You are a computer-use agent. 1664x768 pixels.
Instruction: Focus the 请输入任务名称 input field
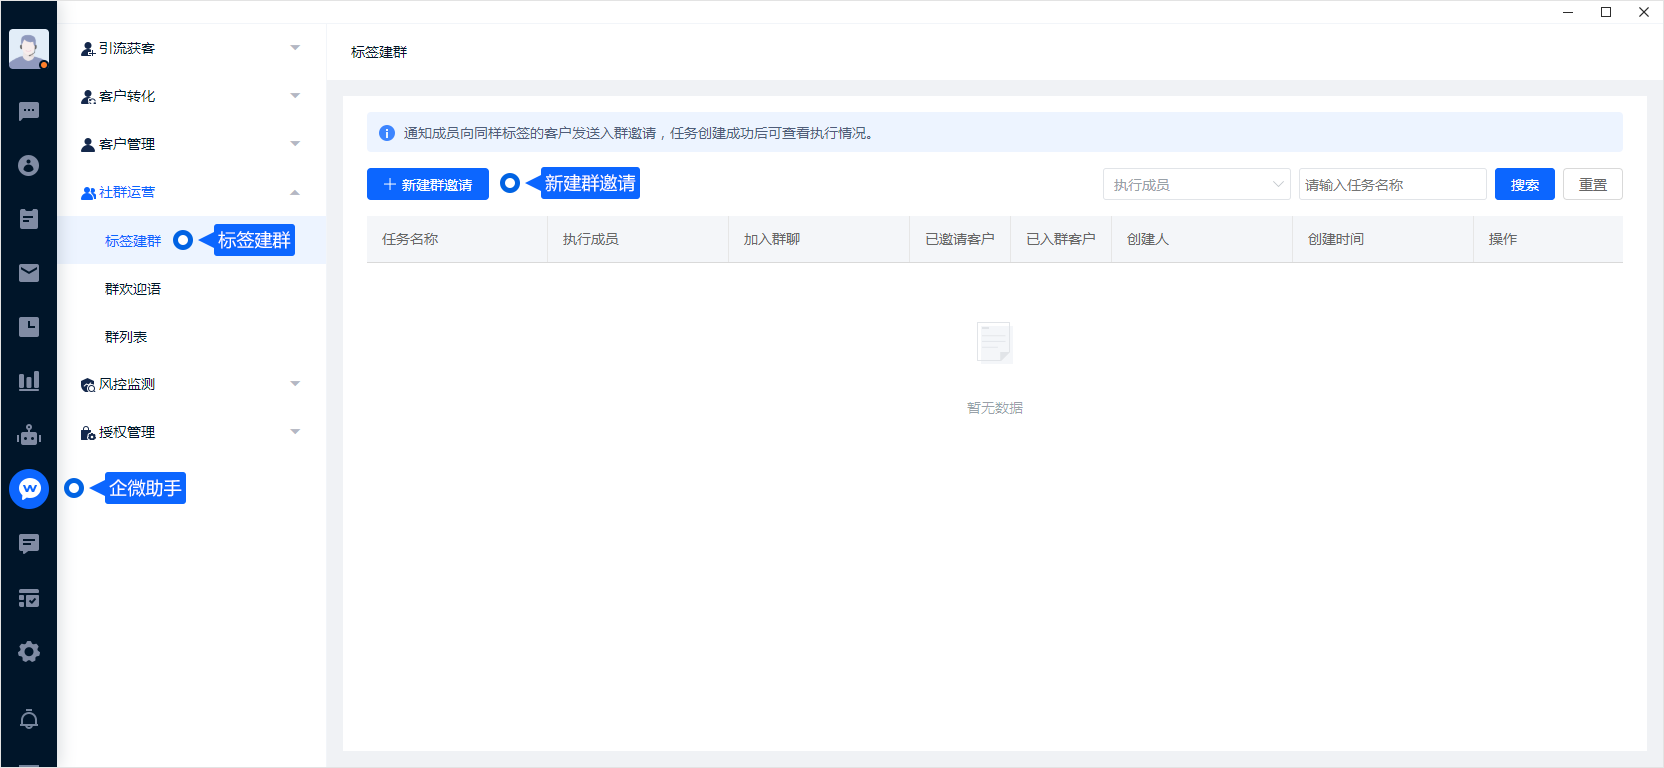click(1393, 184)
